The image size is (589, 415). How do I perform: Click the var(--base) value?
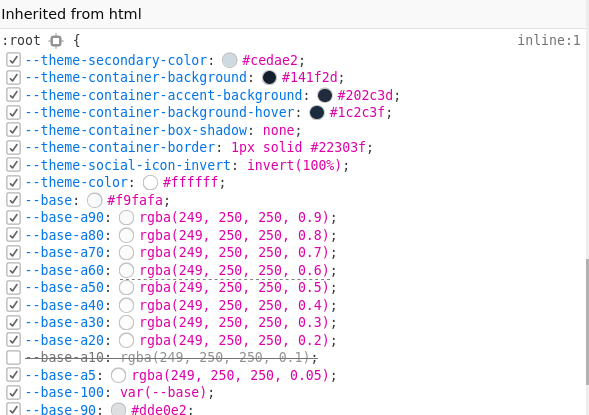coord(163,392)
